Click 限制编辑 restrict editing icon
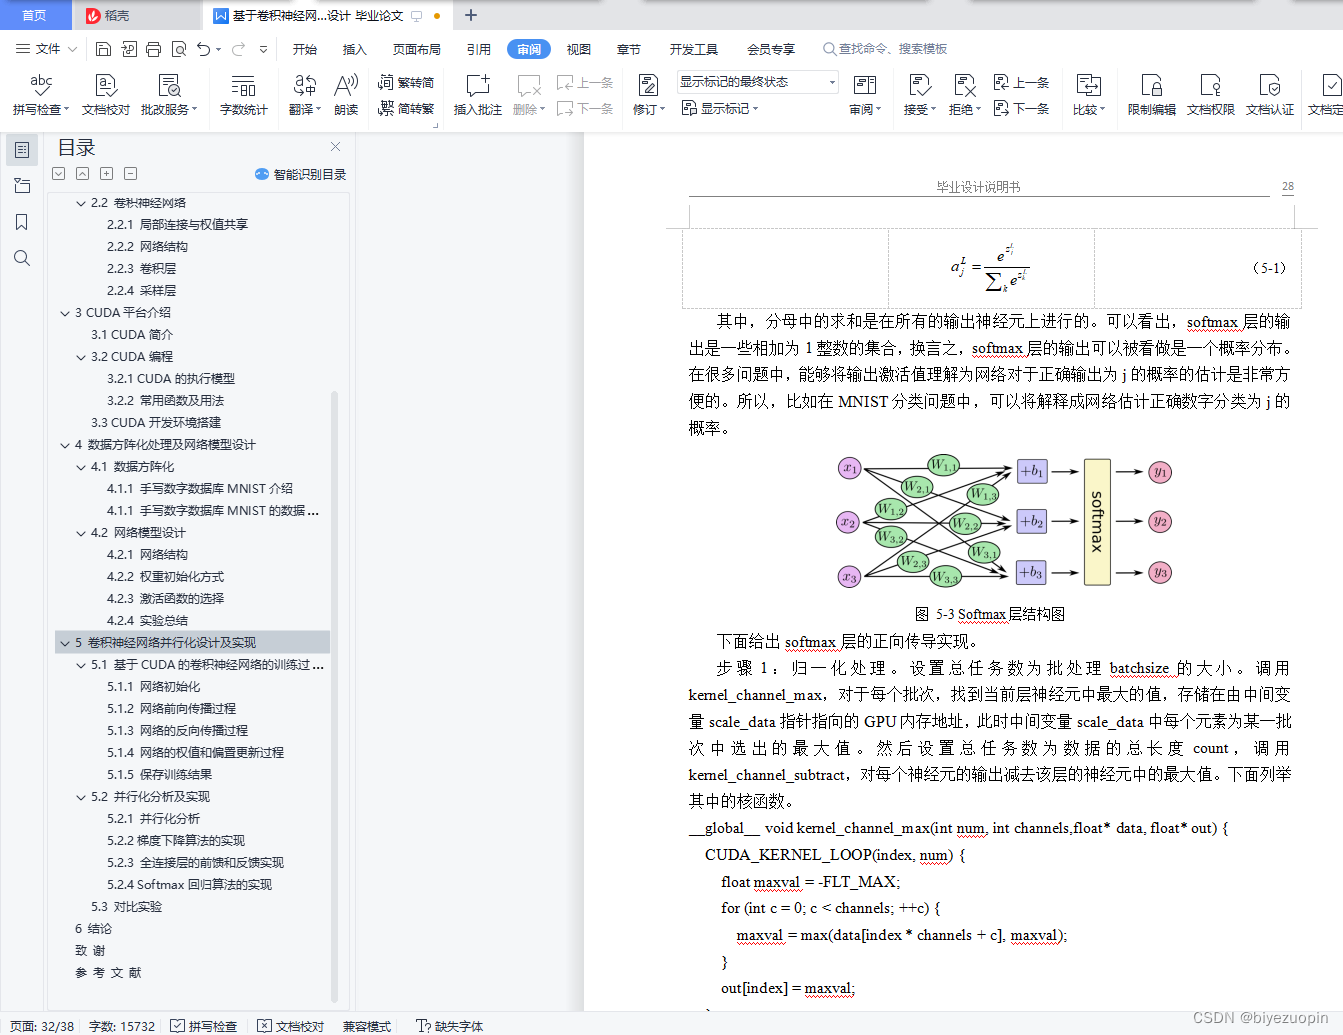Viewport: 1343px width, 1035px height. click(x=1152, y=95)
